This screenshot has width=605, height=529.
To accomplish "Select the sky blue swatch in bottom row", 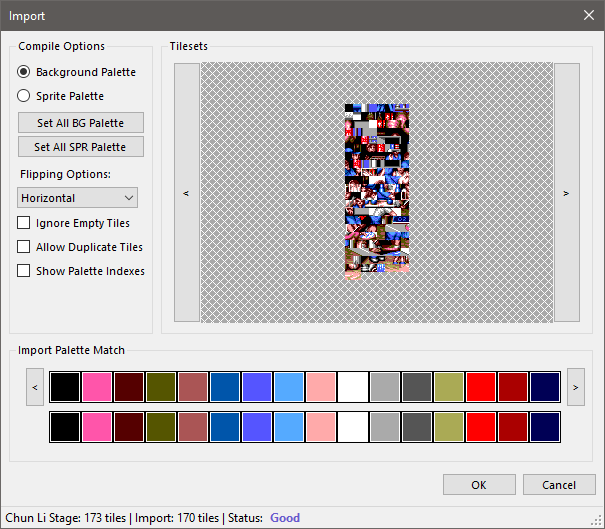I will click(x=289, y=427).
